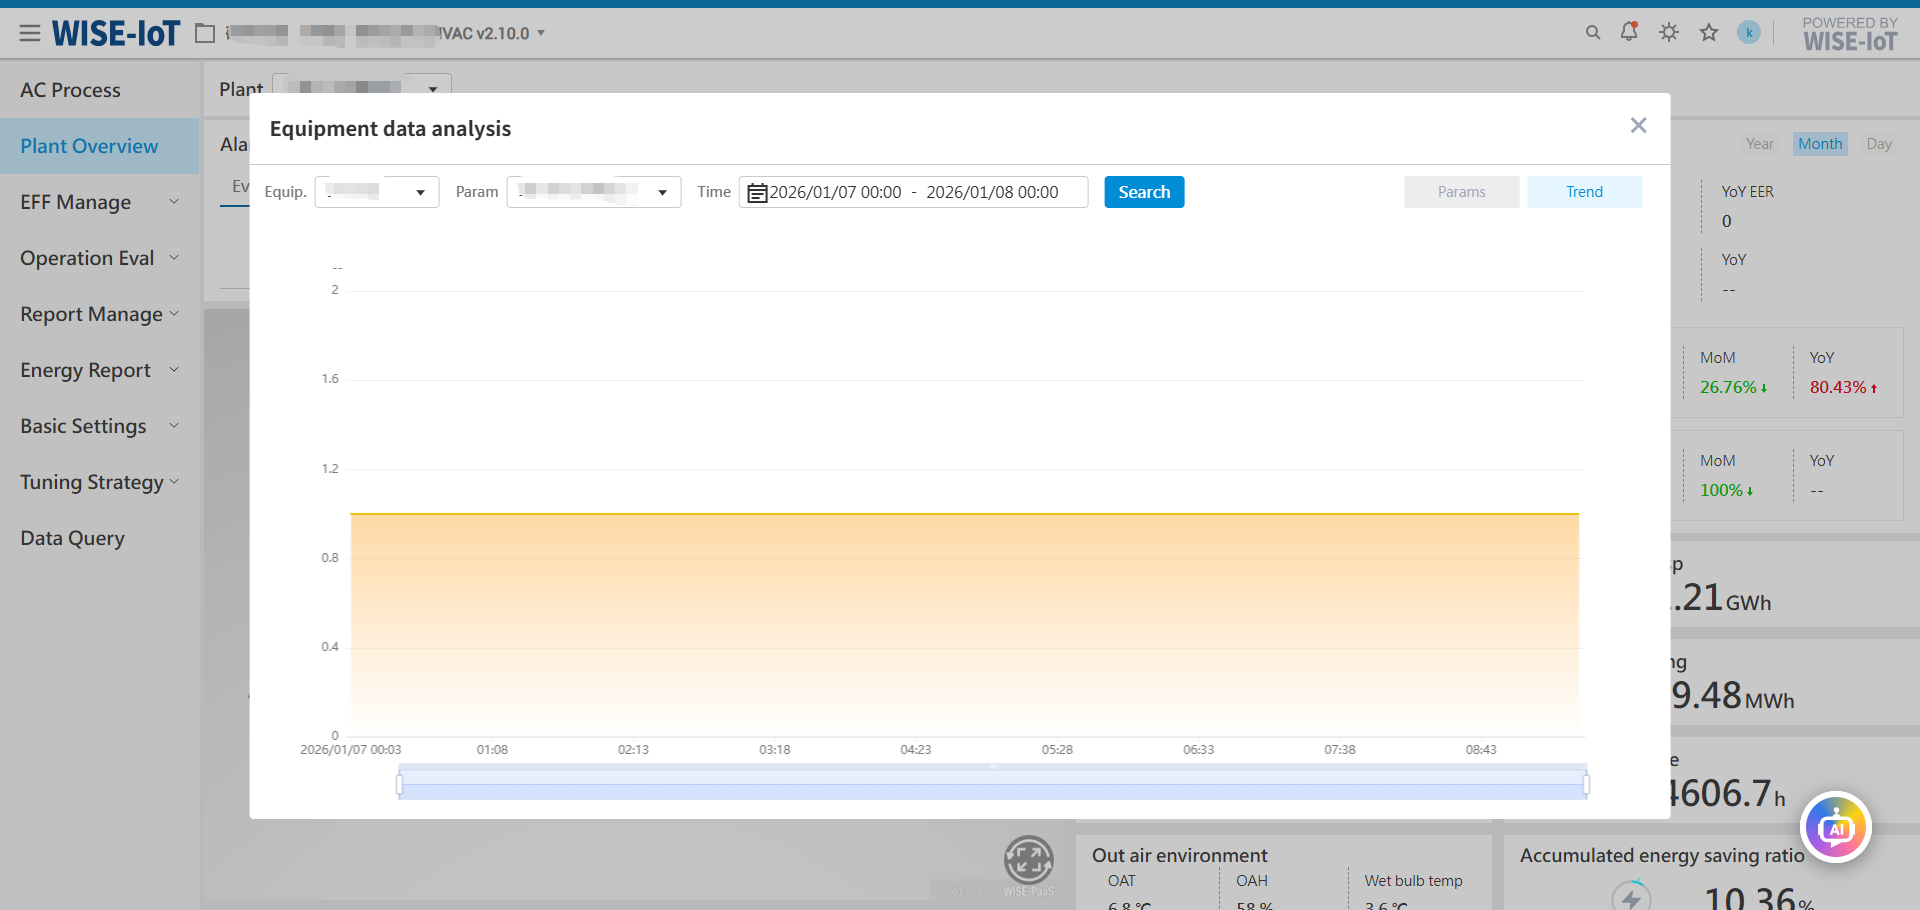This screenshot has height=910, width=1920.
Task: Open the Data Query menu item
Action: [73, 538]
